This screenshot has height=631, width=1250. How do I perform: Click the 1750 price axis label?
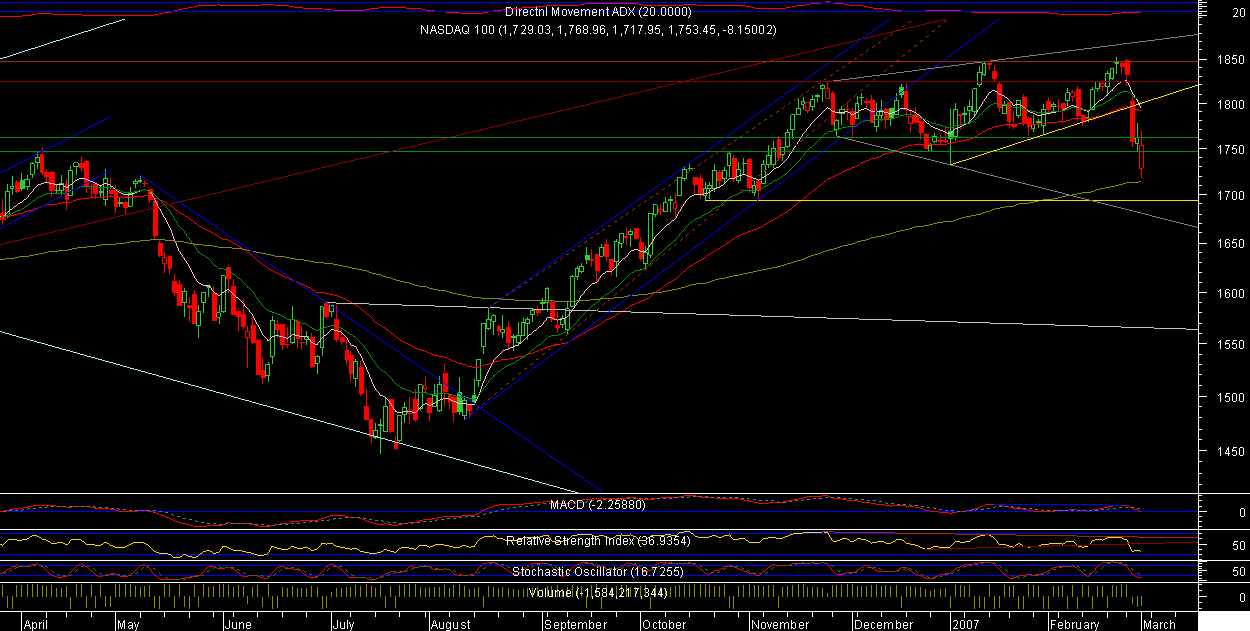tap(1230, 150)
